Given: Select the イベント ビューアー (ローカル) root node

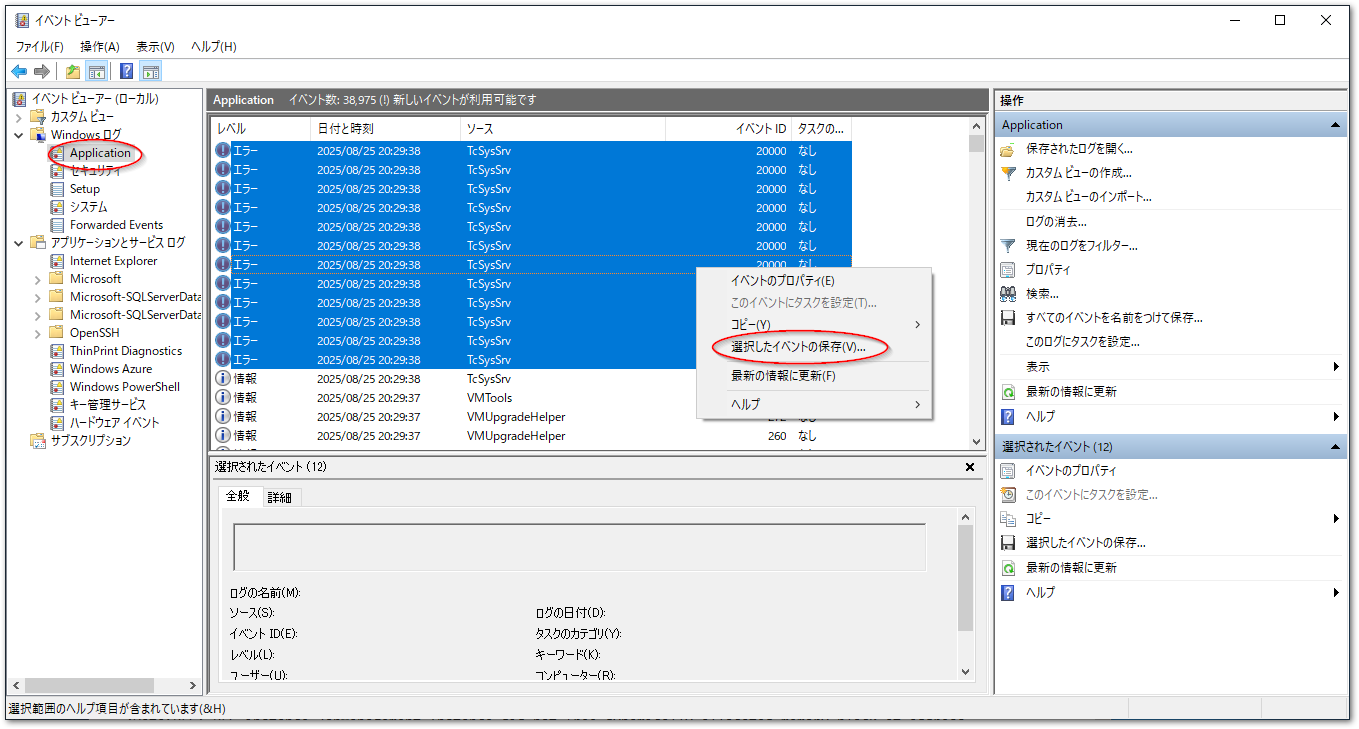Looking at the screenshot, I should point(95,98).
